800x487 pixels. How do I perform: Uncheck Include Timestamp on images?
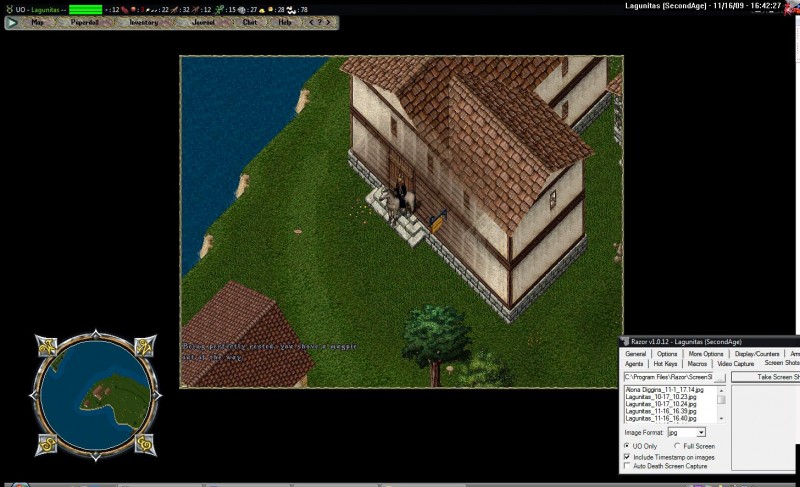pos(627,456)
